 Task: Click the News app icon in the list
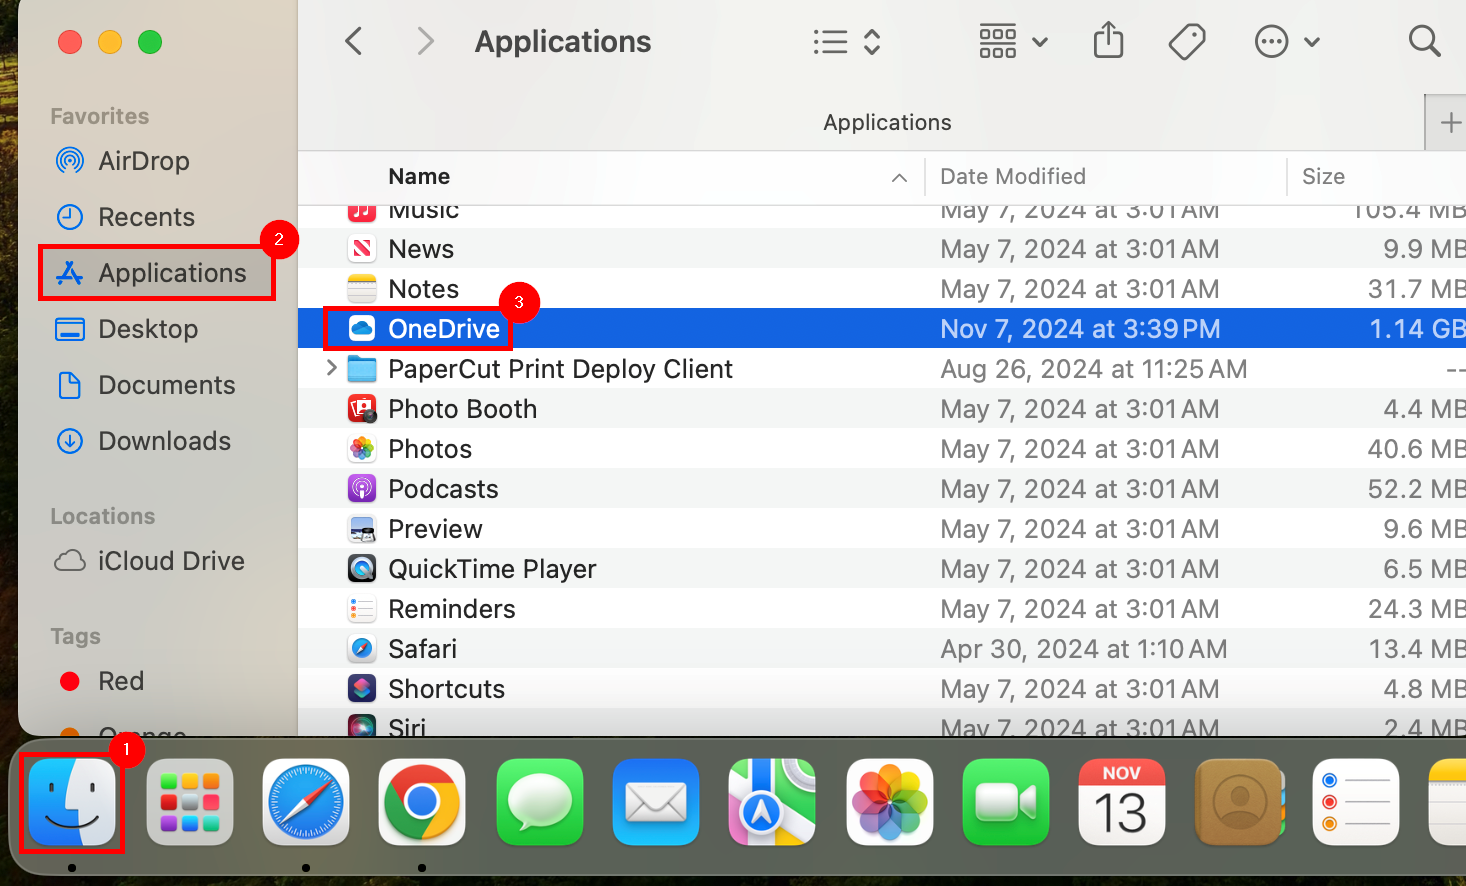tap(362, 248)
